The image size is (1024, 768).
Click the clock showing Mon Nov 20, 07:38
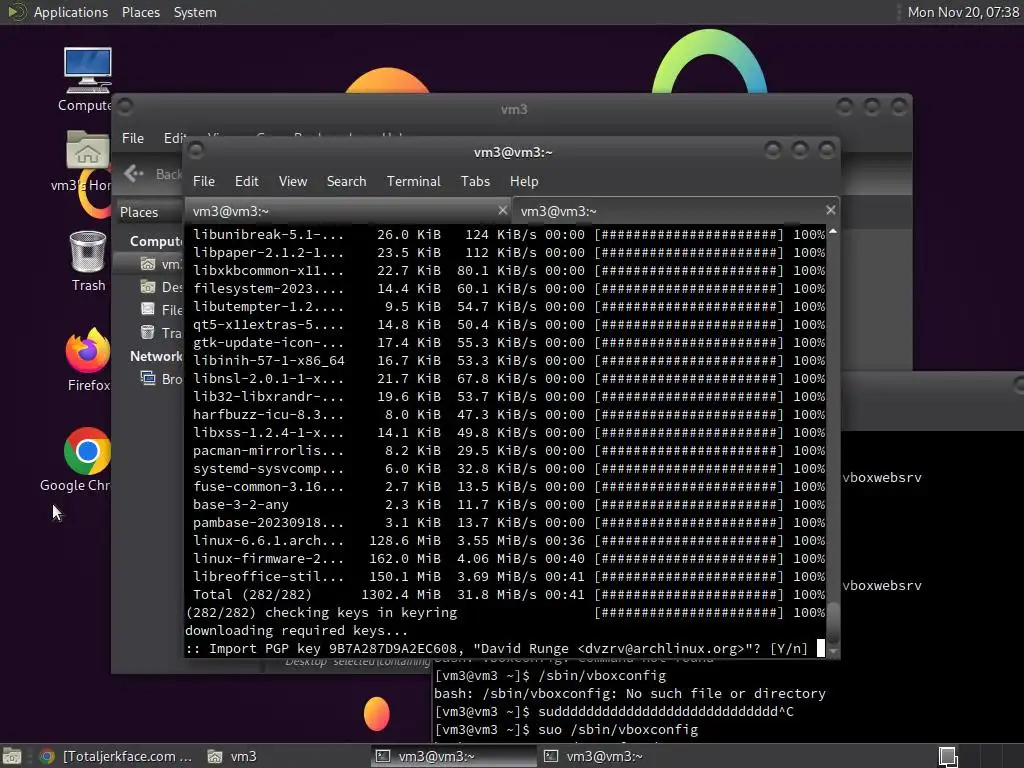click(x=963, y=12)
